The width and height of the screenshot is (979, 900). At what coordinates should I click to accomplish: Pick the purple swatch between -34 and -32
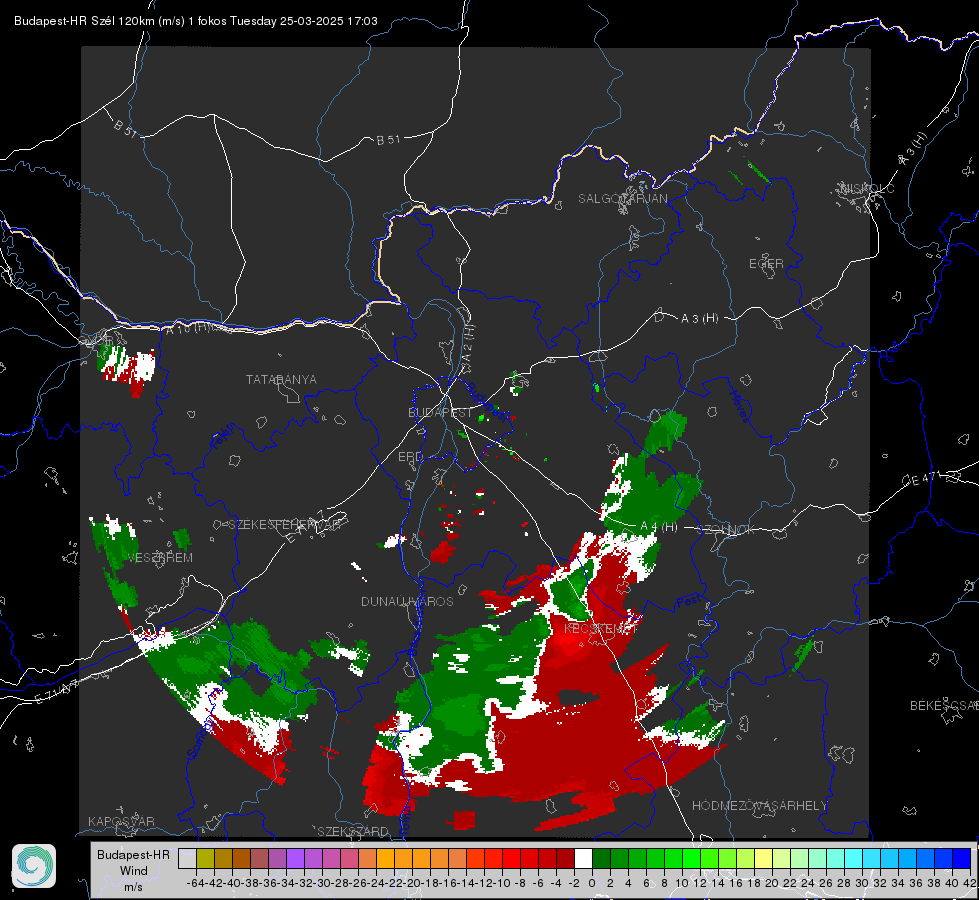[295, 858]
